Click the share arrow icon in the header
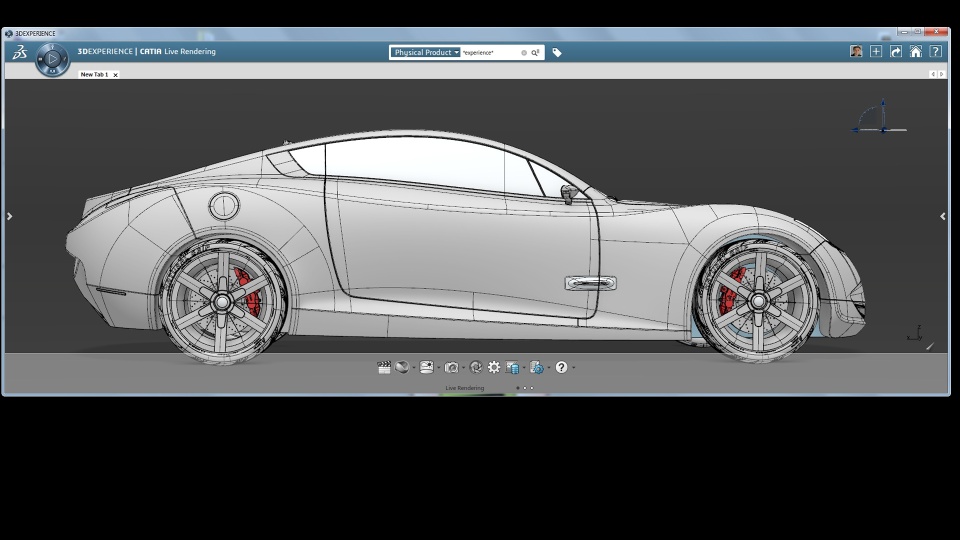 pos(896,52)
